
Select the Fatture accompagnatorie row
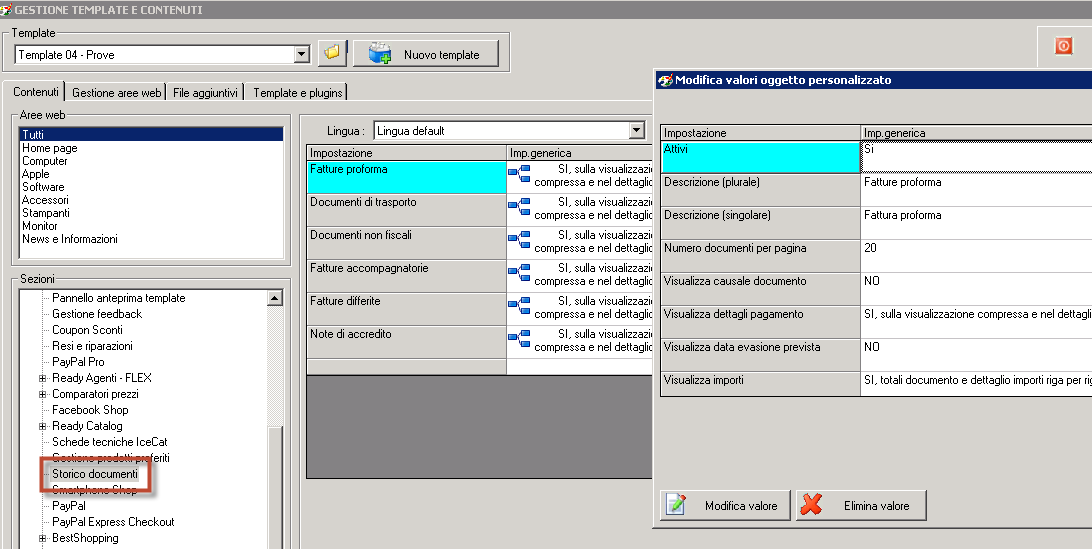click(407, 276)
